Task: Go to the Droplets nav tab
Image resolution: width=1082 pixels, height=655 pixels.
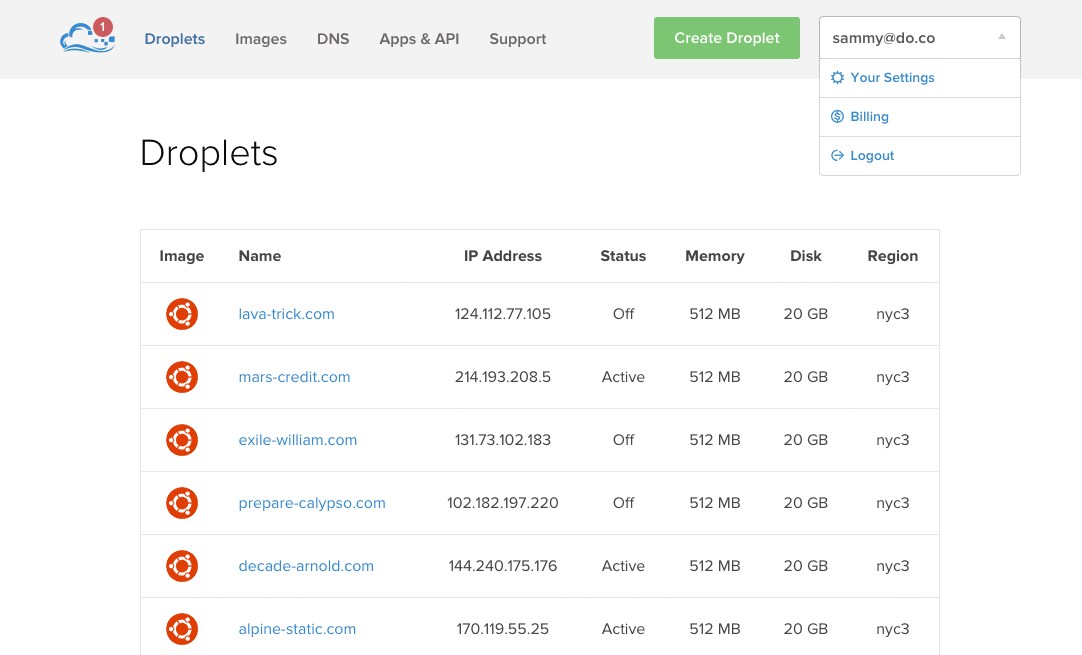Action: click(x=175, y=39)
